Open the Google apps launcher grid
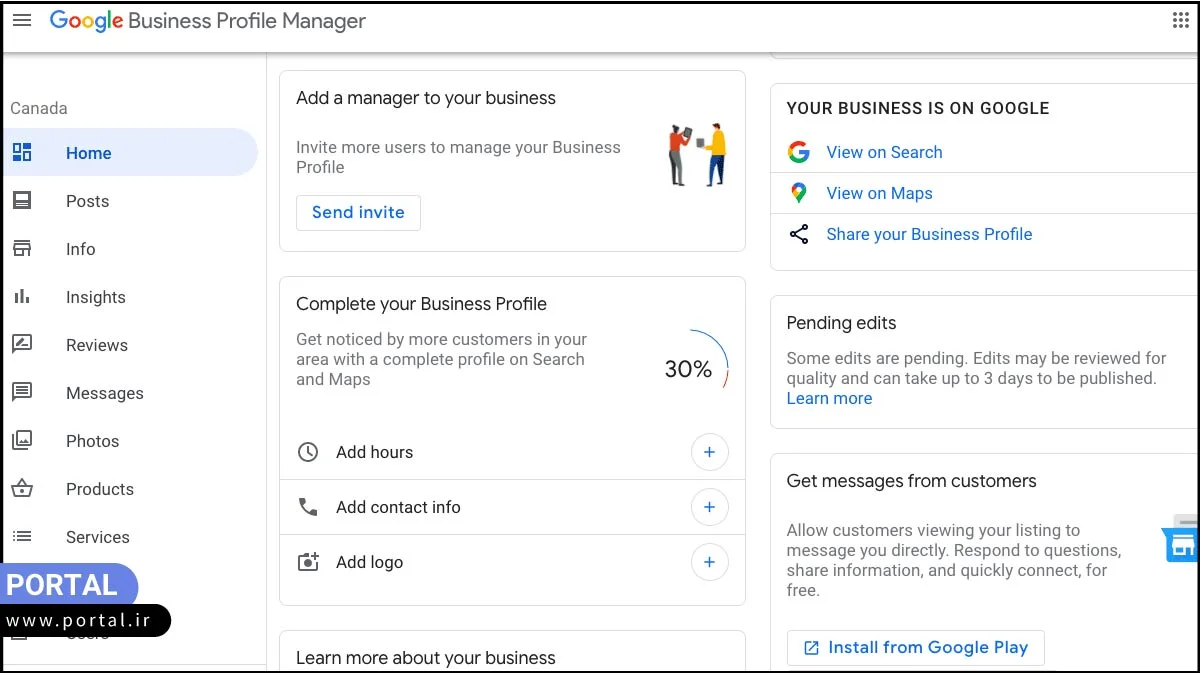Image resolution: width=1200 pixels, height=673 pixels. pyautogui.click(x=1181, y=20)
